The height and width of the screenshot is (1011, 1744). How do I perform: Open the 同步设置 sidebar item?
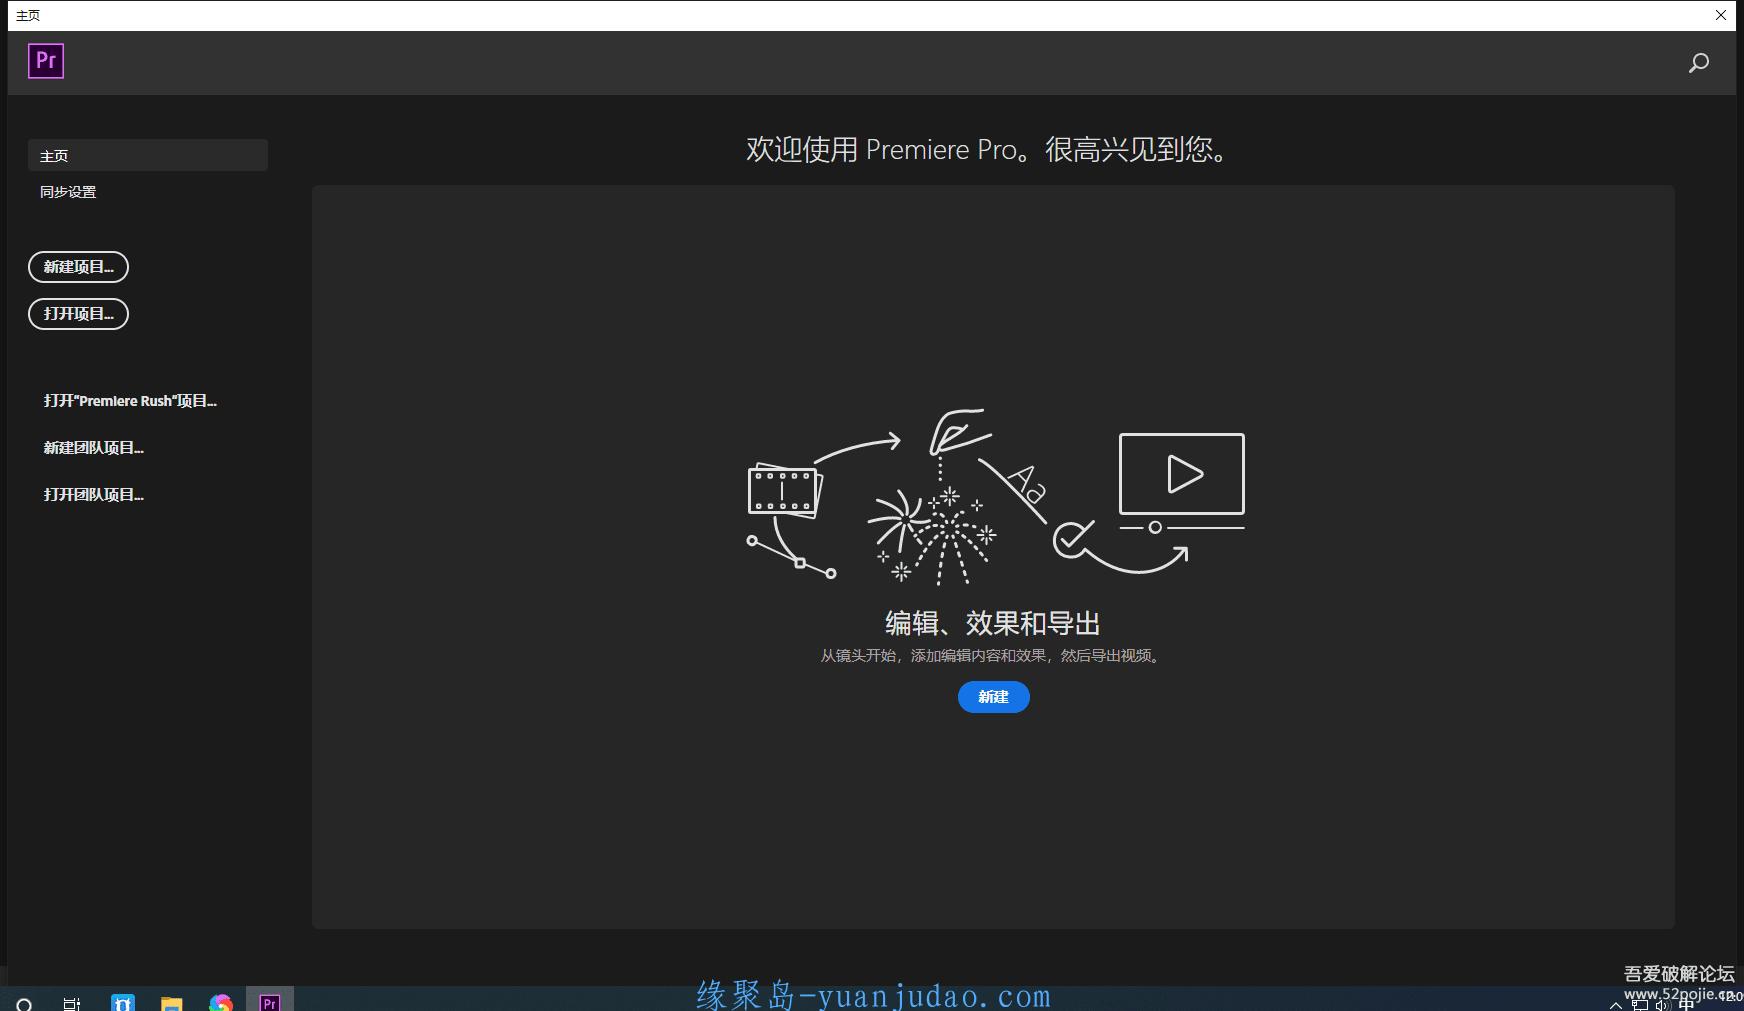coord(68,191)
